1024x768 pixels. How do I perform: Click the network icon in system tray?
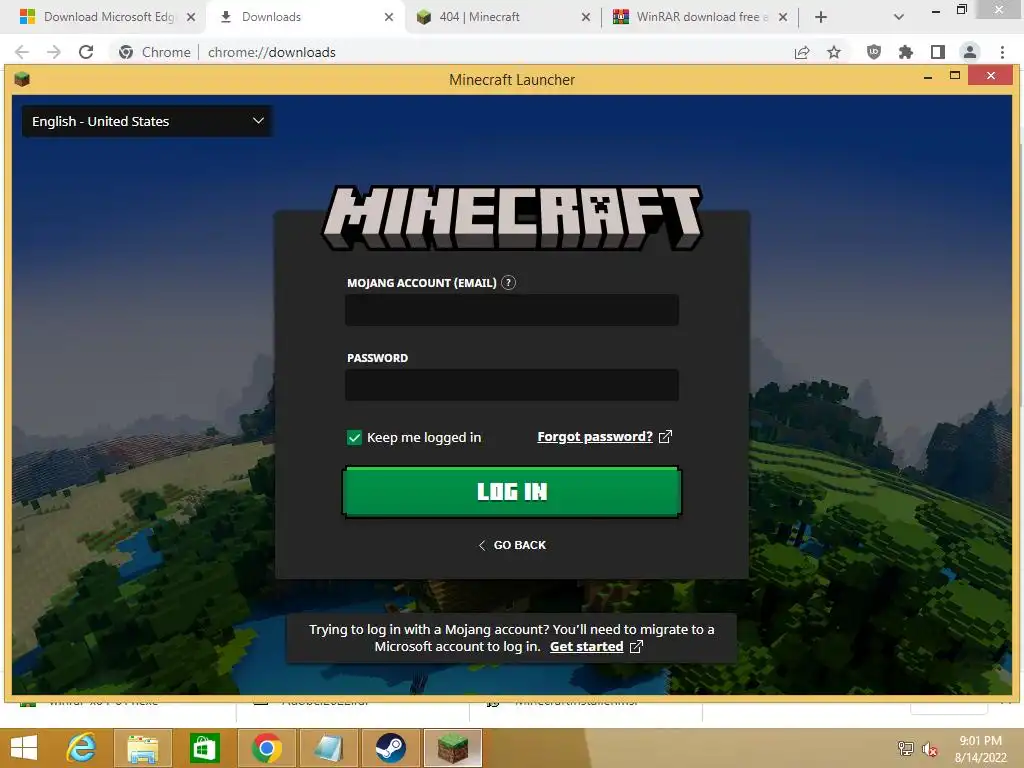tap(906, 749)
